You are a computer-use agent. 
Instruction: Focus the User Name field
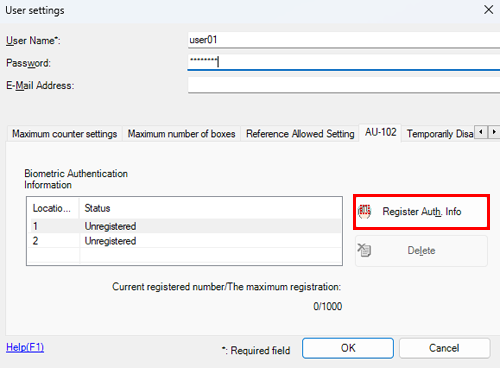(344, 40)
